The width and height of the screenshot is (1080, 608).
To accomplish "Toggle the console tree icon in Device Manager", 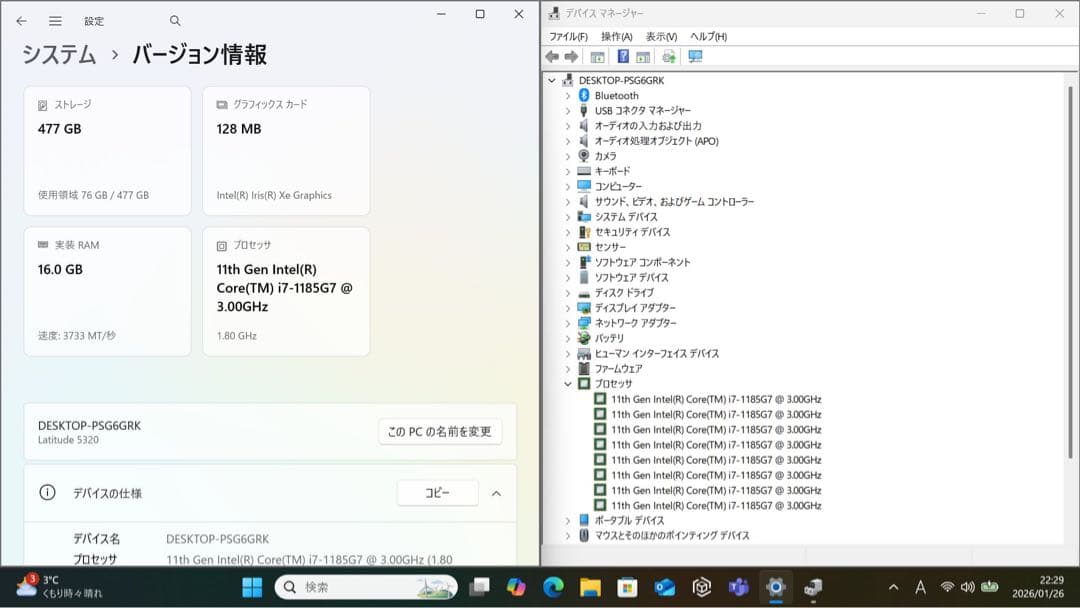I will (x=597, y=56).
